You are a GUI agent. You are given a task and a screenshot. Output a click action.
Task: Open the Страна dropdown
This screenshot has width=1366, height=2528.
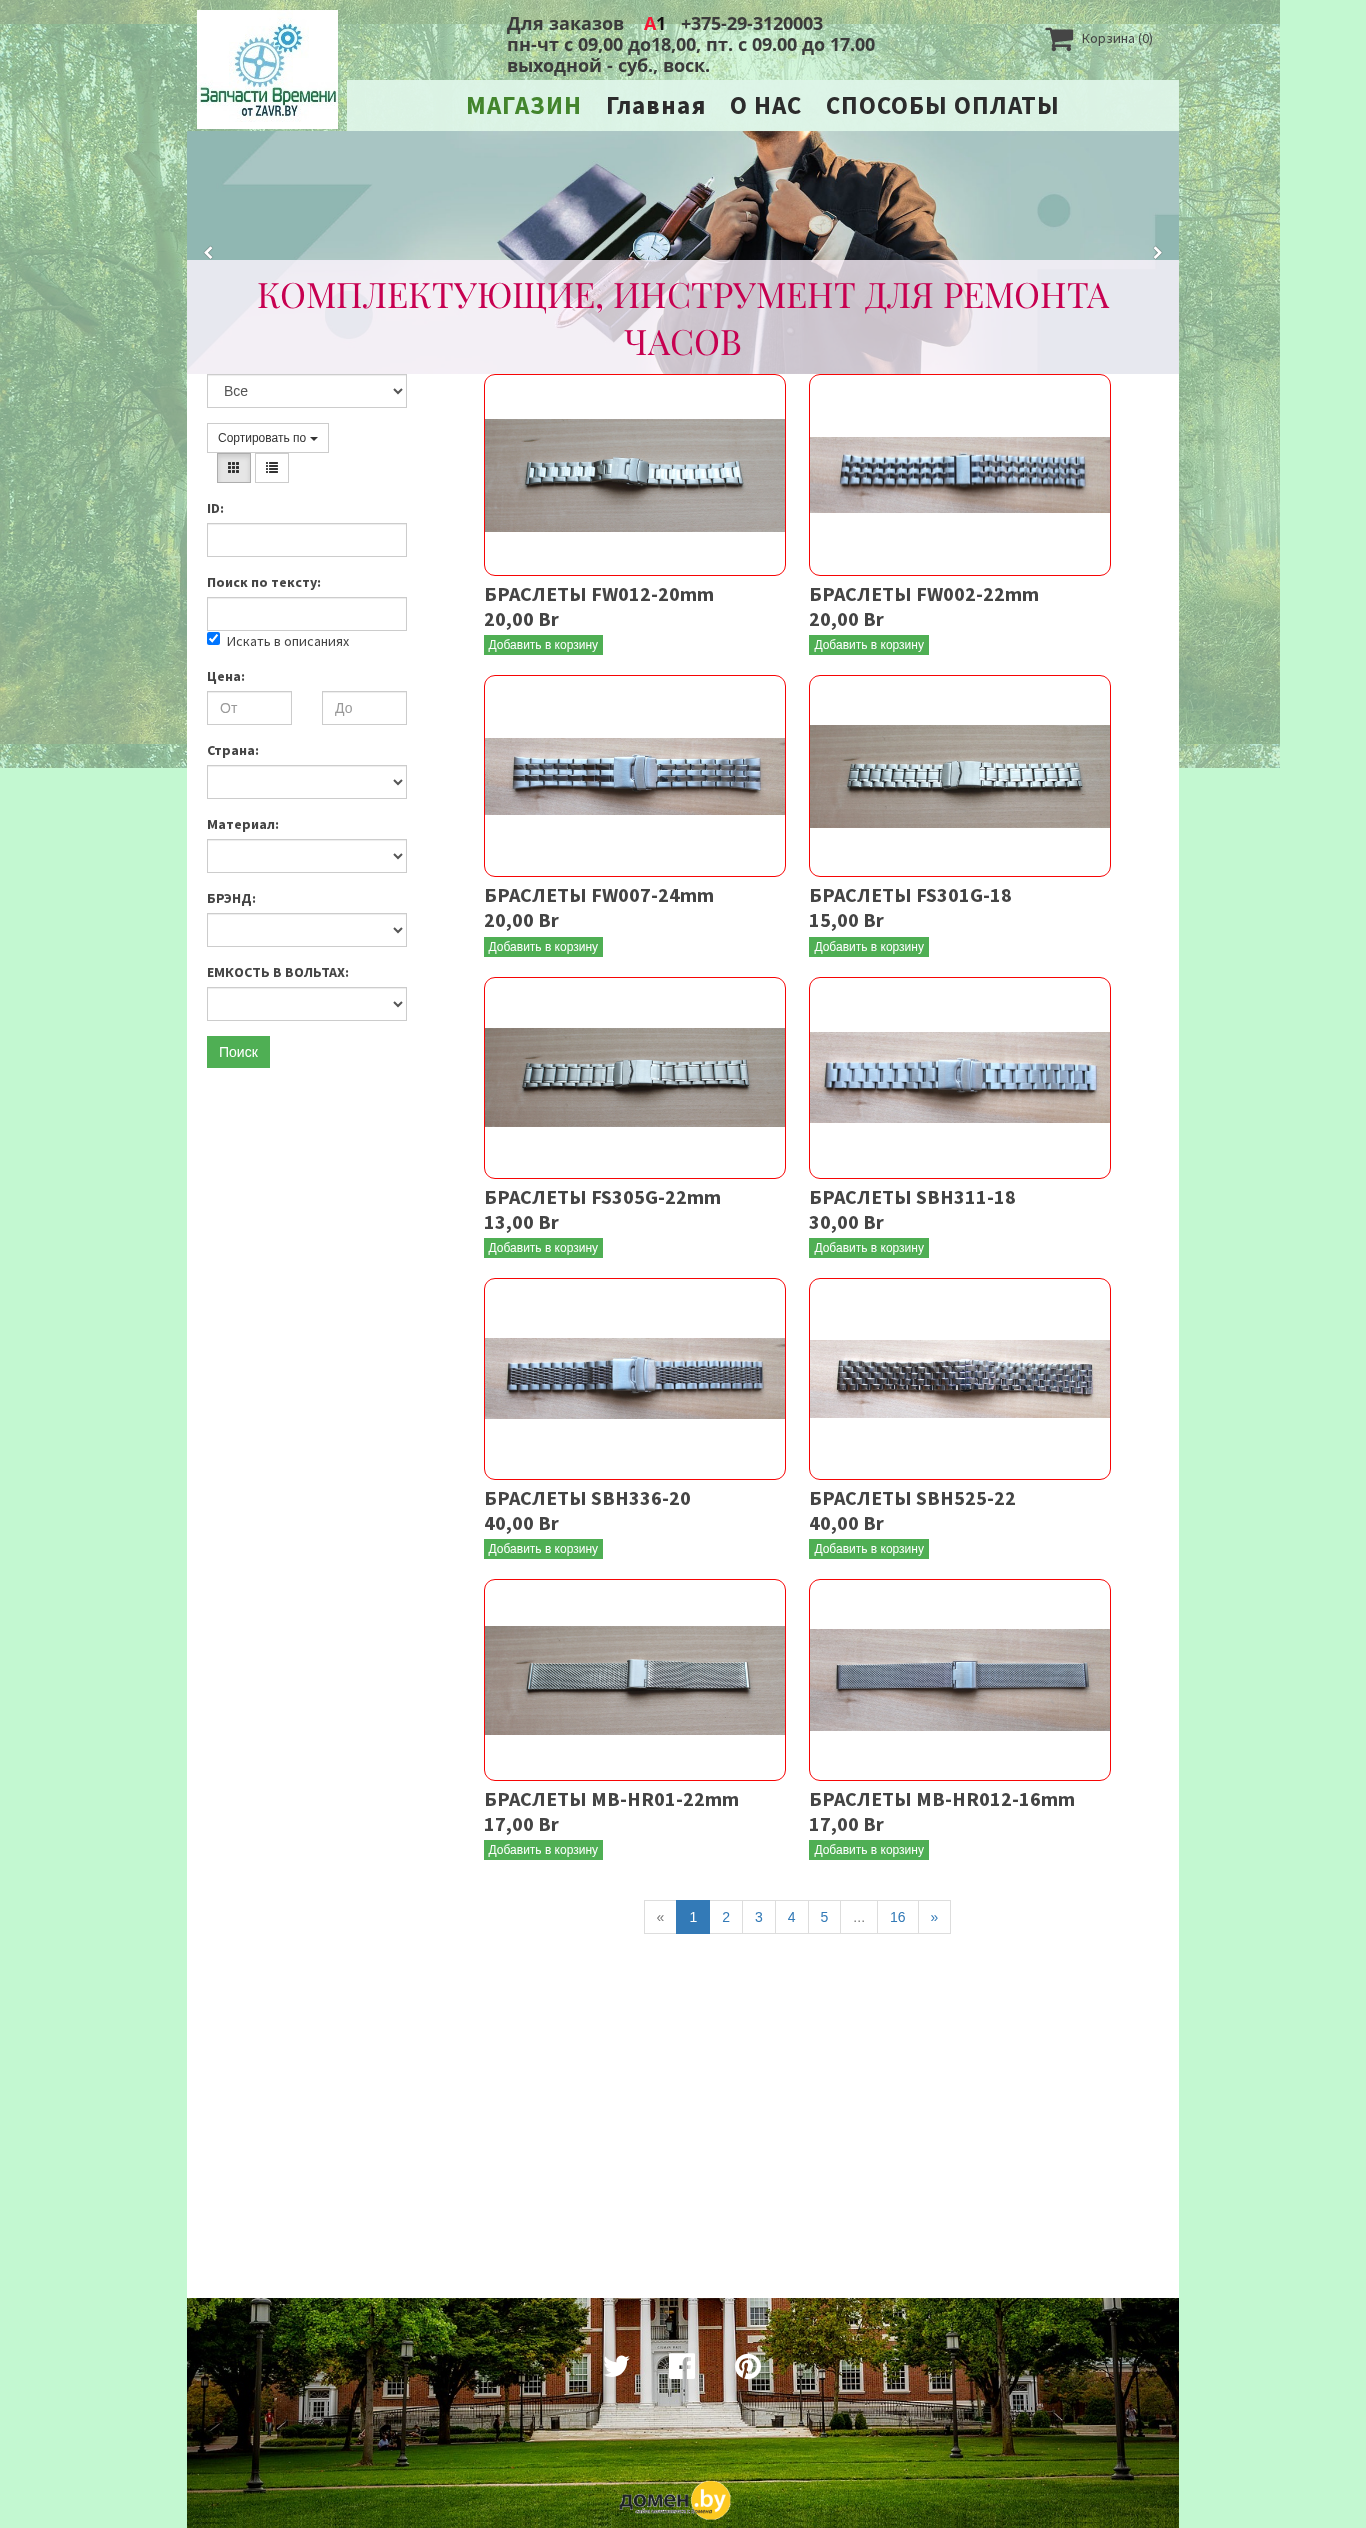(x=307, y=782)
